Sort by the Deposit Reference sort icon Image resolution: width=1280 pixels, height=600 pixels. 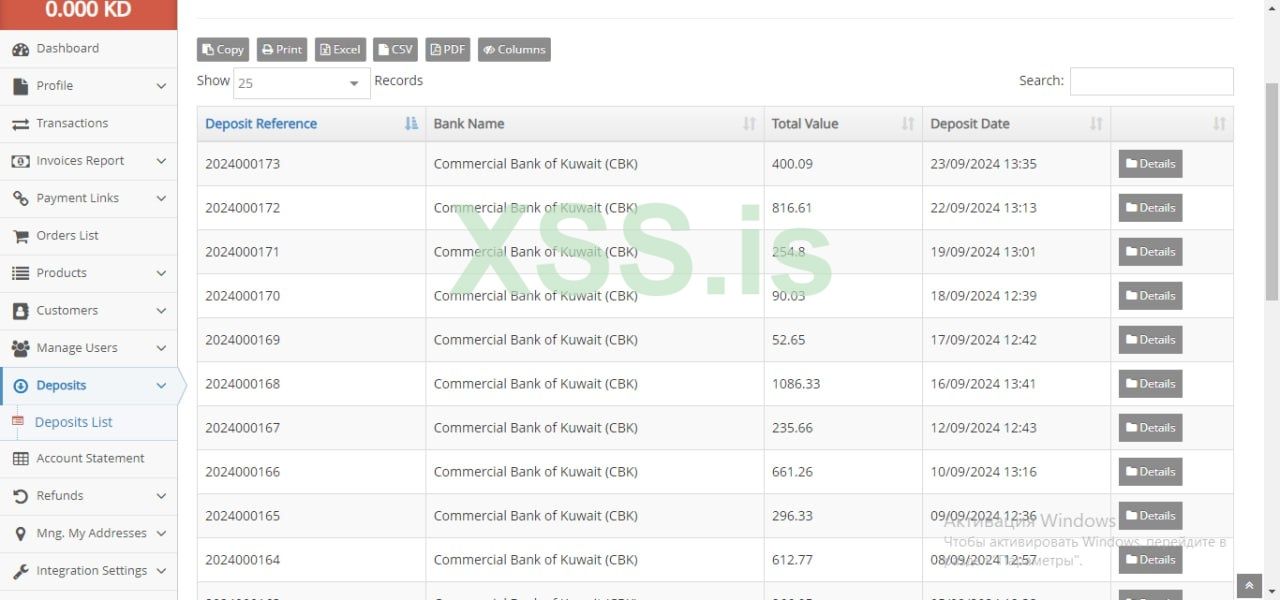411,124
